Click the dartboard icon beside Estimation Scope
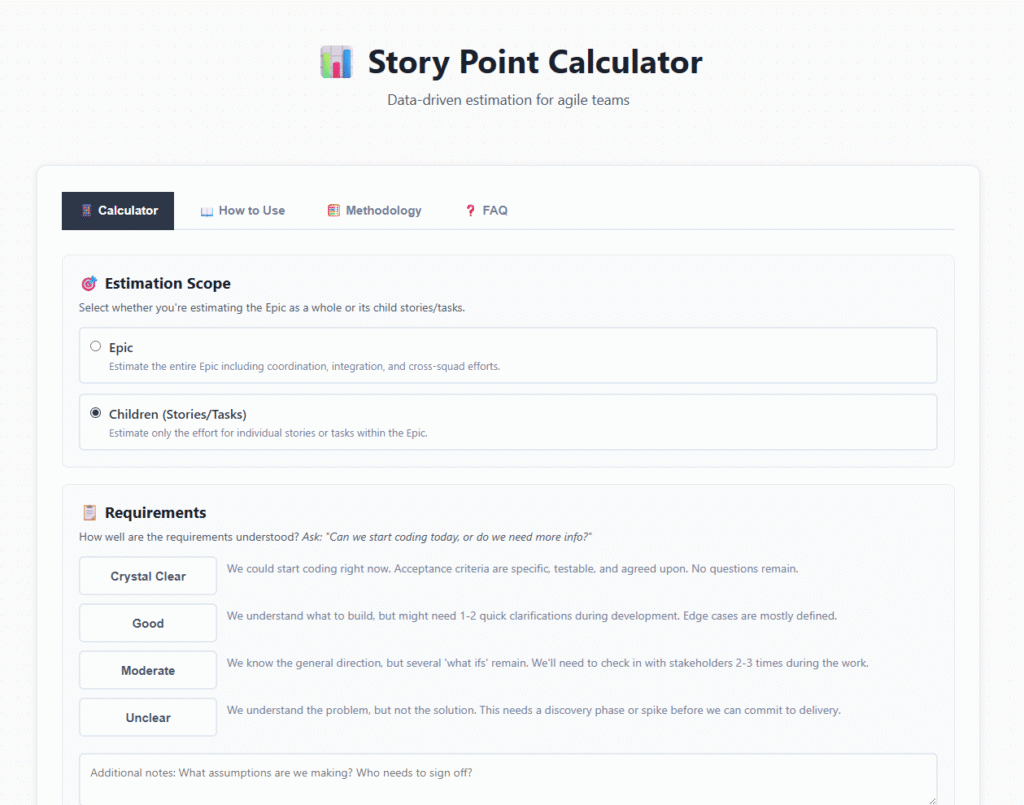Screen dimensions: 1024x805 [x=90, y=283]
